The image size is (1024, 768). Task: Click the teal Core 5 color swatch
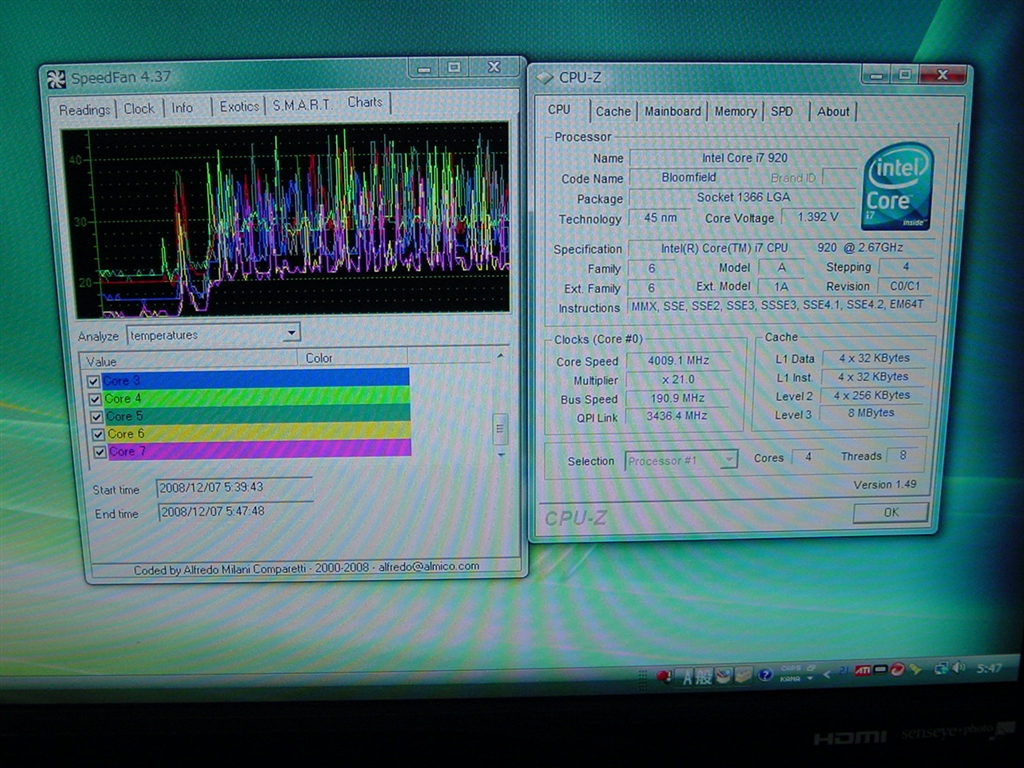(x=257, y=413)
